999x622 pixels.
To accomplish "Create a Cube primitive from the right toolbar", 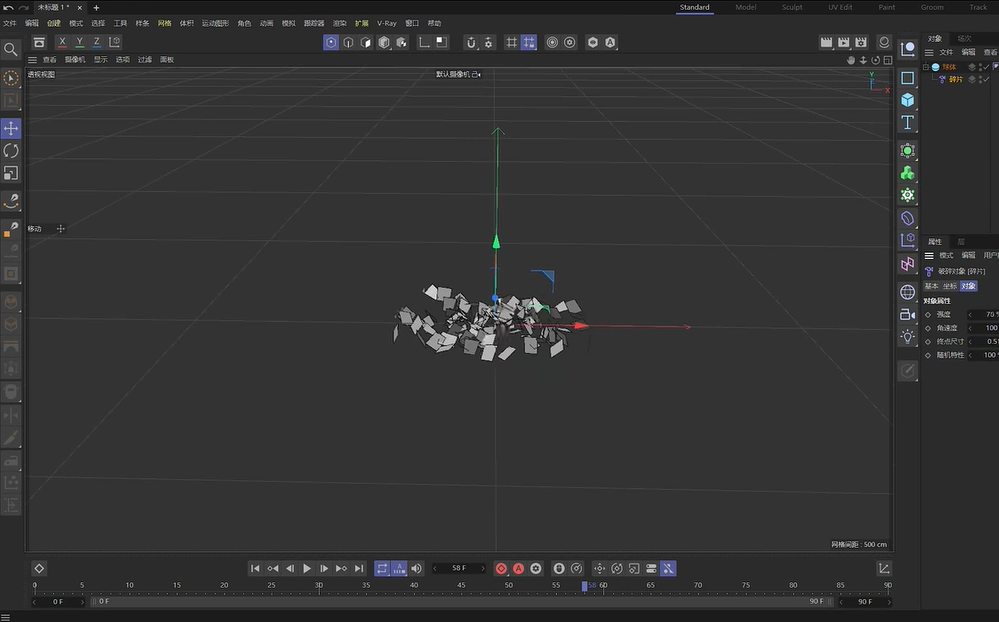I will [x=907, y=99].
